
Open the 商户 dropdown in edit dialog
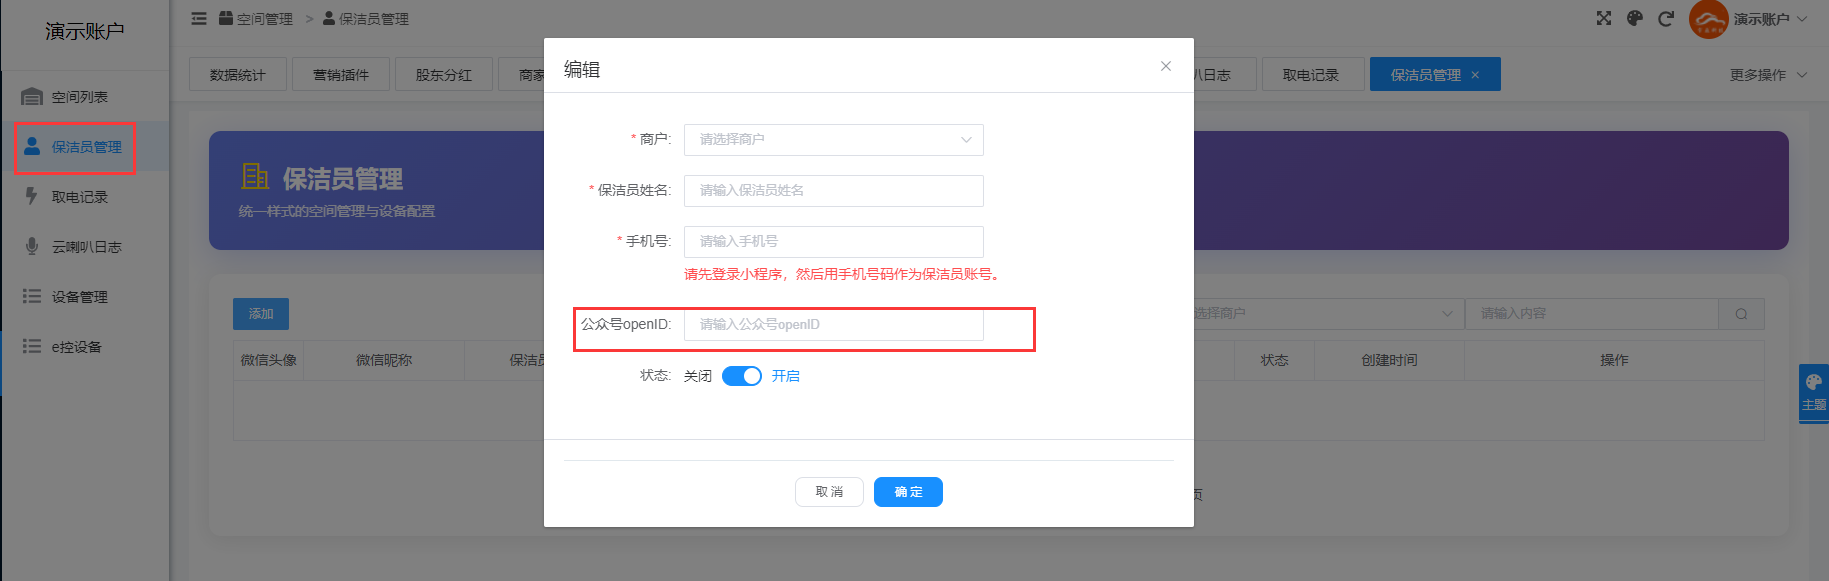[x=833, y=140]
